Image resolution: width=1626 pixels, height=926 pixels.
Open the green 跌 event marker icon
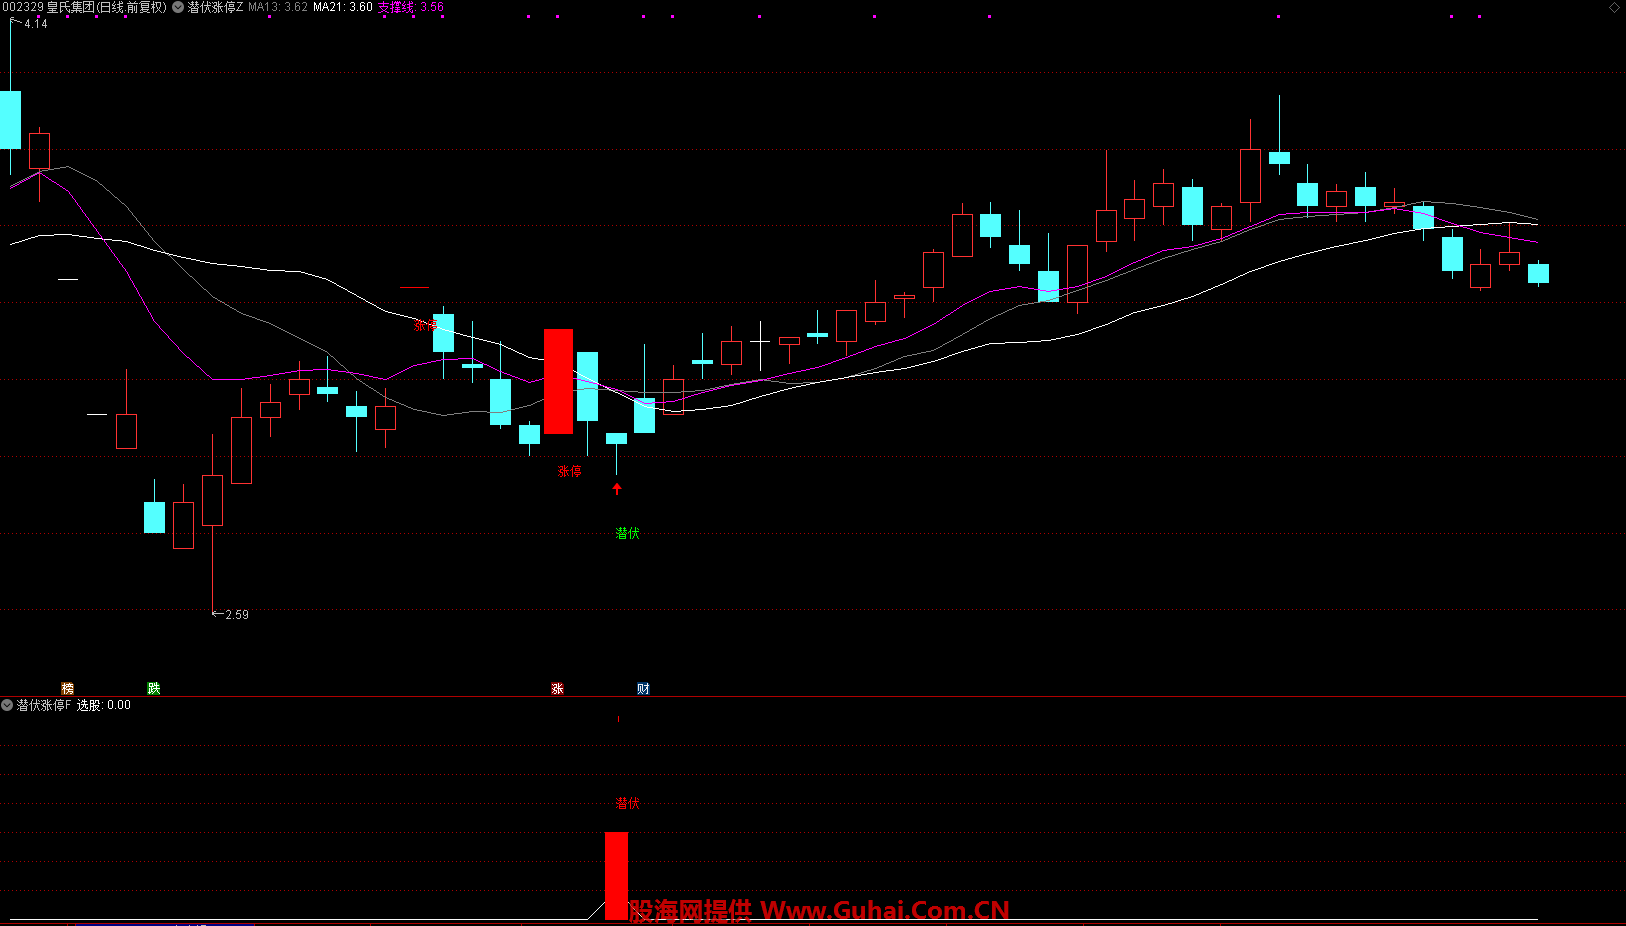click(154, 688)
